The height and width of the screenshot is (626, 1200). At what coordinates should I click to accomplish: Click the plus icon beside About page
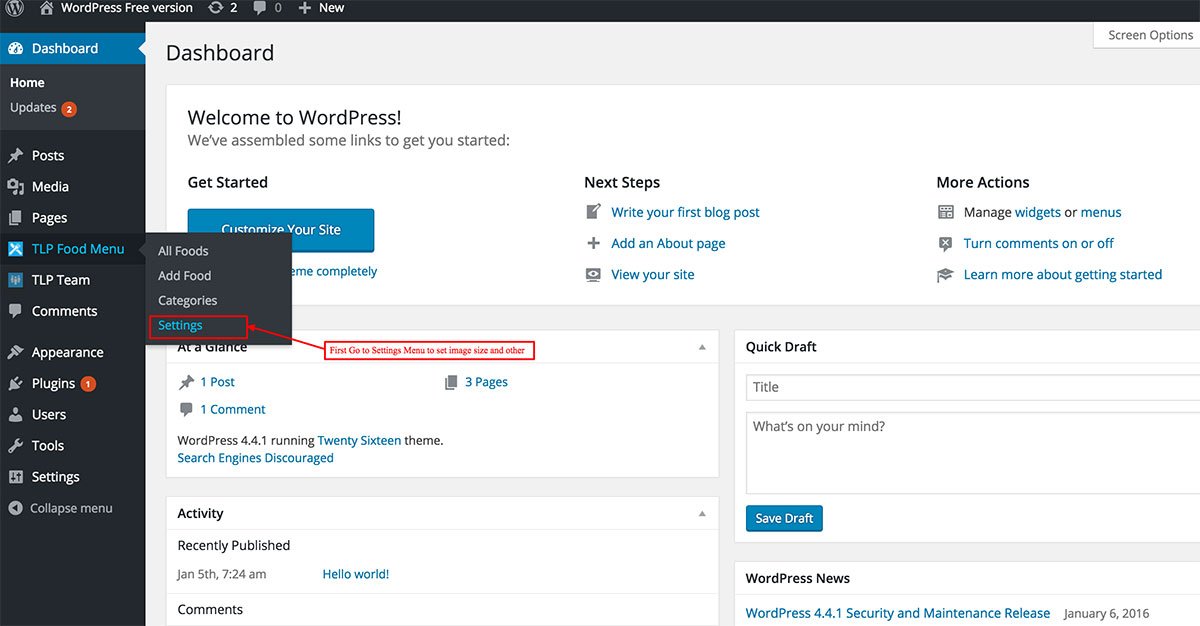point(594,243)
